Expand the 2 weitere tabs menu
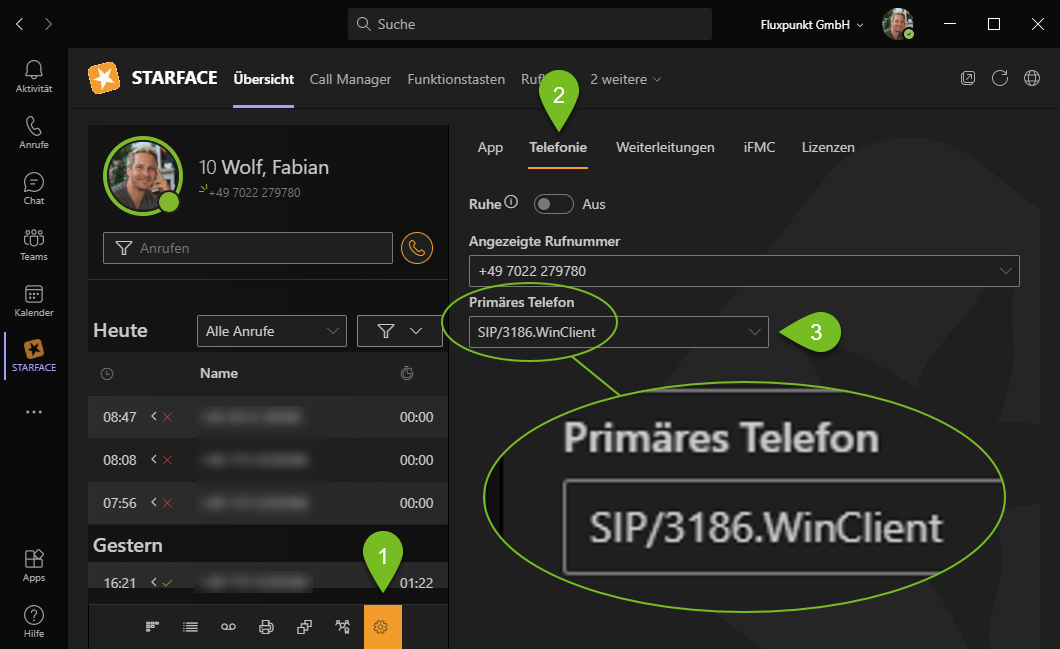 point(625,79)
